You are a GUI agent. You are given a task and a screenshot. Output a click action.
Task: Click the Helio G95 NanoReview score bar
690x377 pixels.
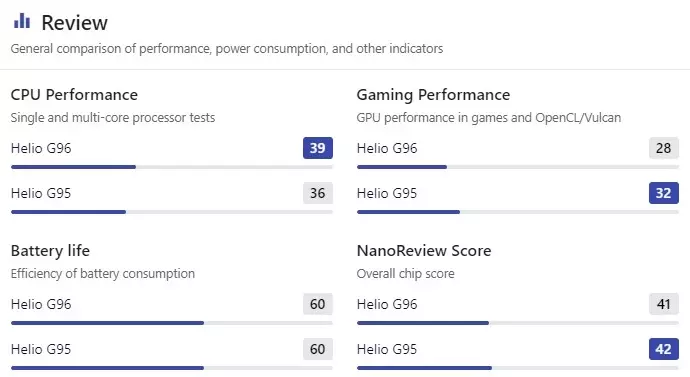(x=518, y=368)
